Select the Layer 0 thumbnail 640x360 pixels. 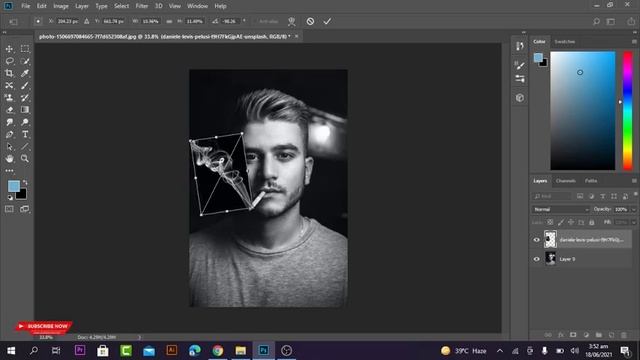(x=550, y=259)
